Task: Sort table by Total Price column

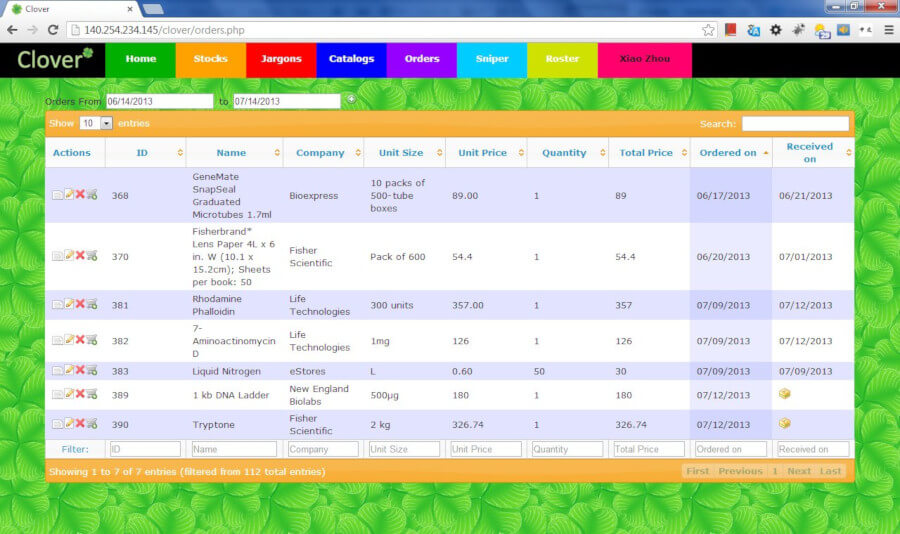Action: (649, 153)
